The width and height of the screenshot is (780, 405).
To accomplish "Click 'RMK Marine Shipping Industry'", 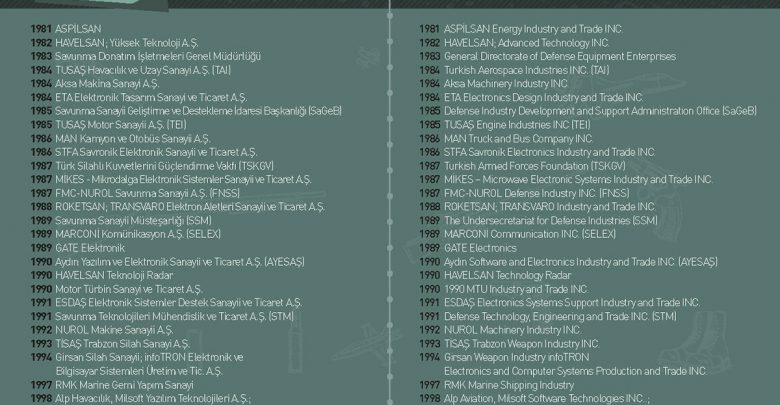I will click(x=509, y=385).
